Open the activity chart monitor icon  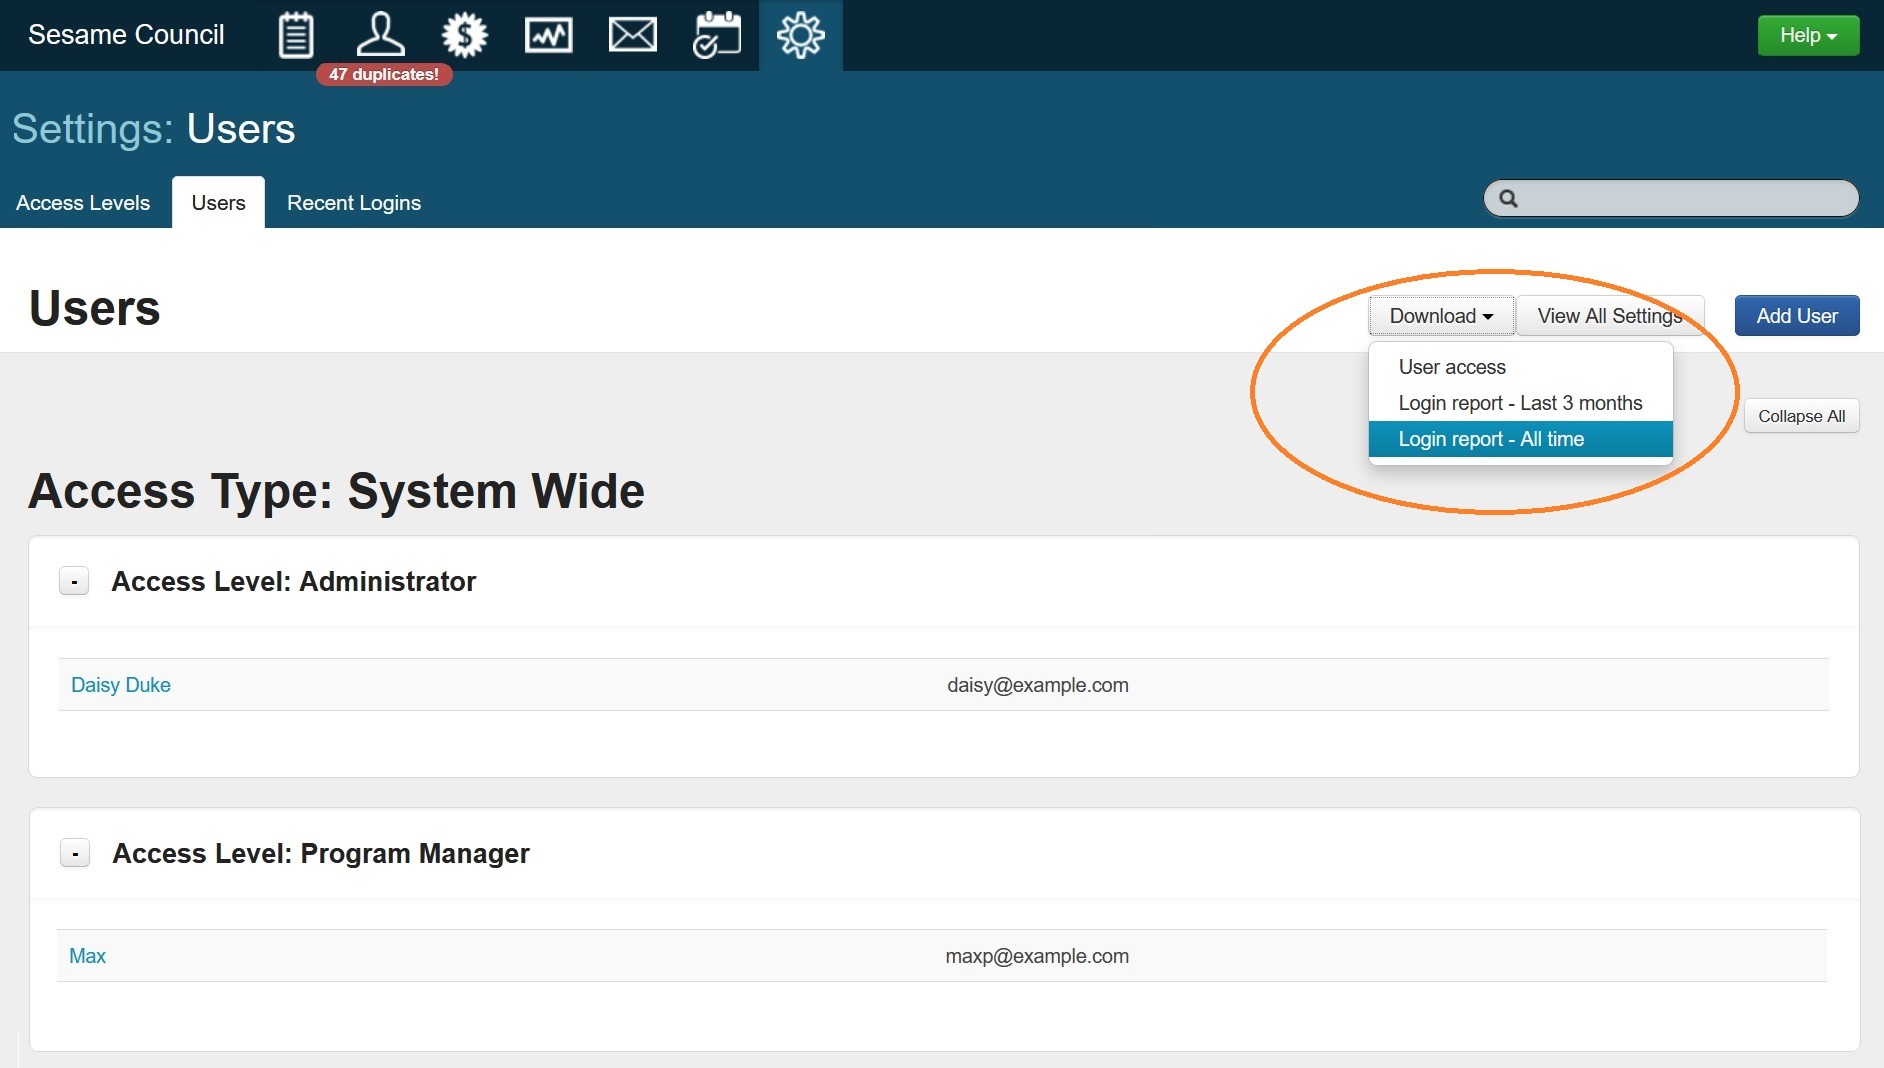pos(548,36)
